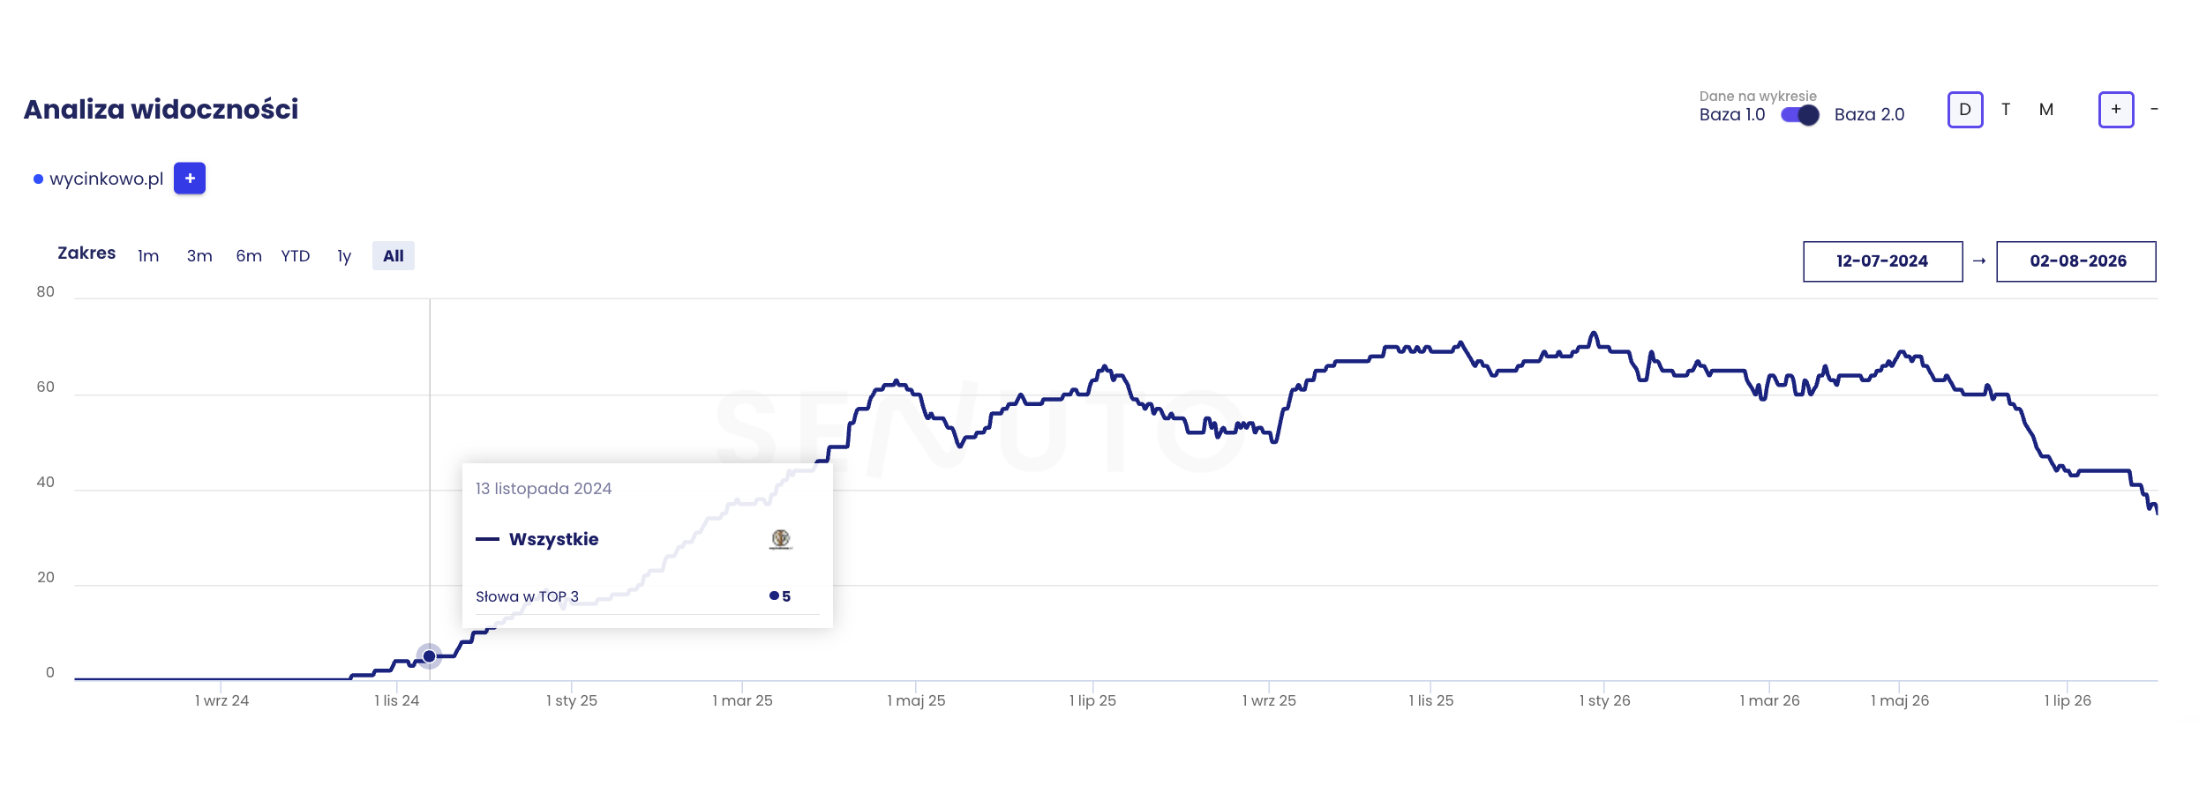Pick the 1y range
The width and height of the screenshot is (2200, 800).
[x=344, y=256]
